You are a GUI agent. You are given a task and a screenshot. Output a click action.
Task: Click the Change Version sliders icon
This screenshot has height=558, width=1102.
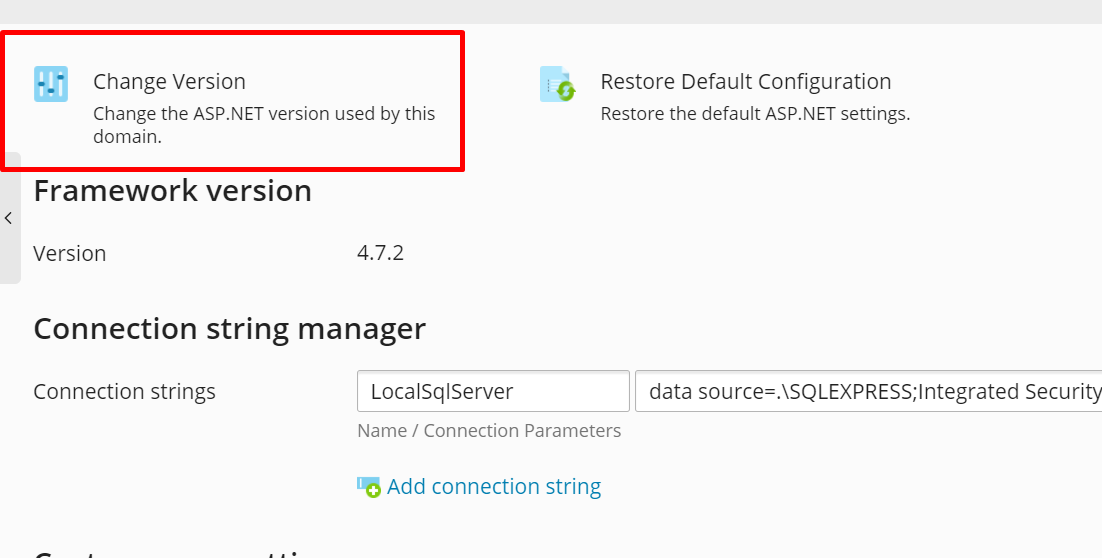(x=51, y=84)
